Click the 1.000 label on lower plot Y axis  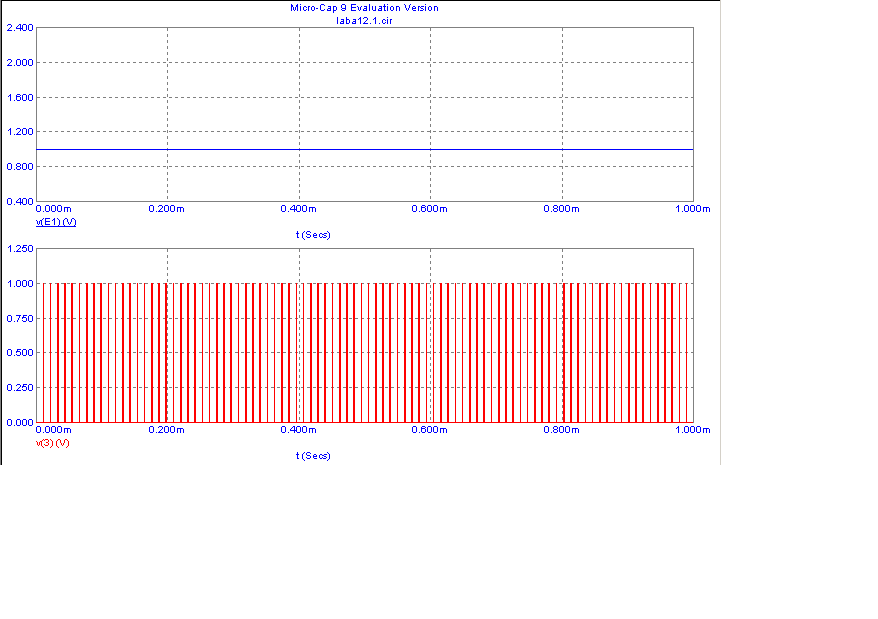pos(20,283)
